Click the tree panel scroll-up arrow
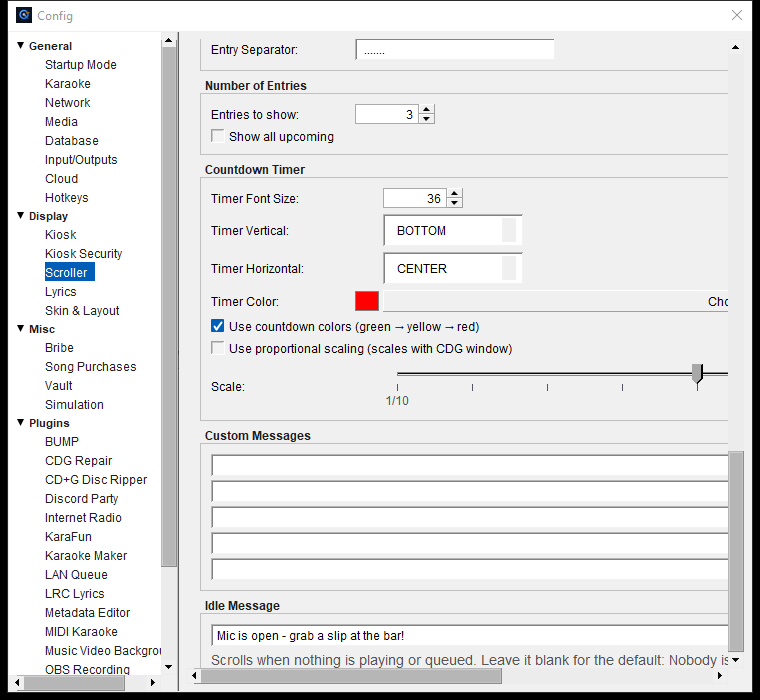 (x=169, y=40)
